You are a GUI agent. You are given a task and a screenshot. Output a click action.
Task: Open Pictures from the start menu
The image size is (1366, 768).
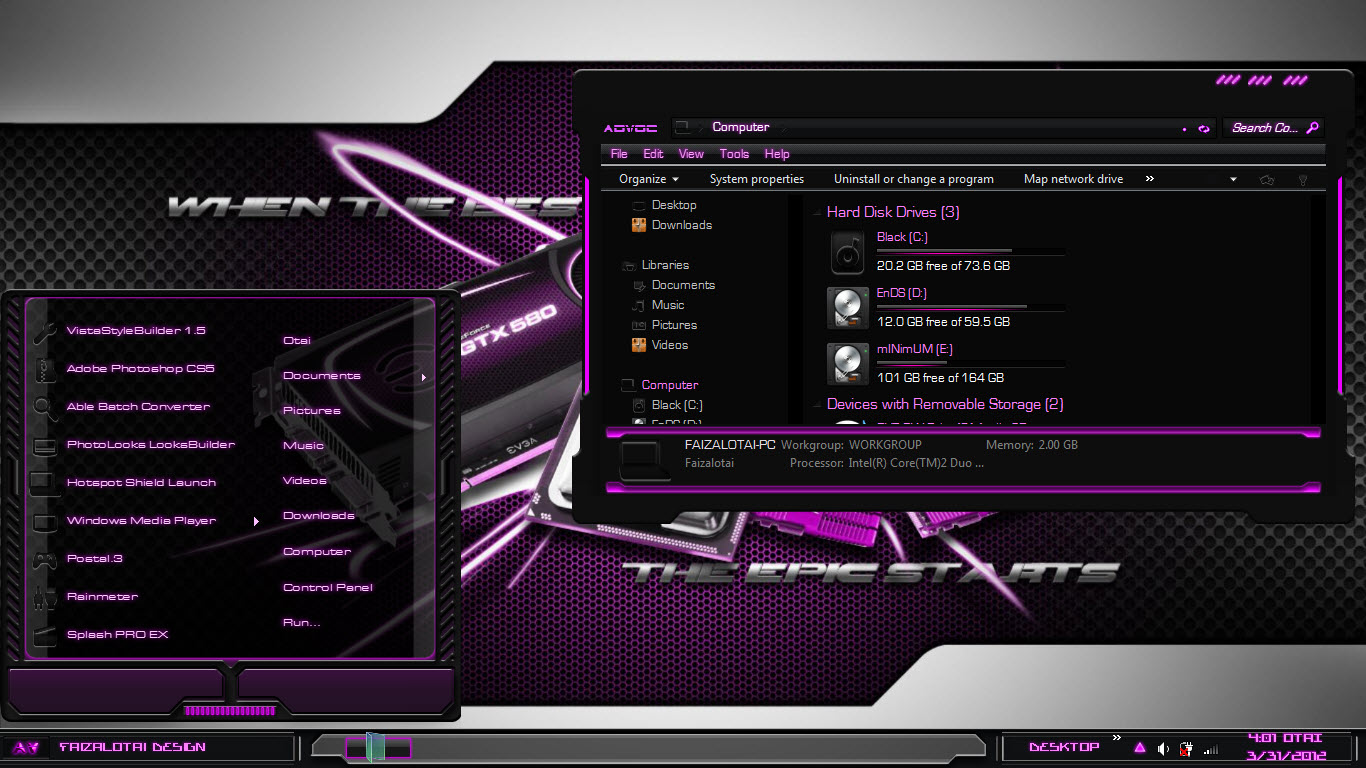[312, 411]
